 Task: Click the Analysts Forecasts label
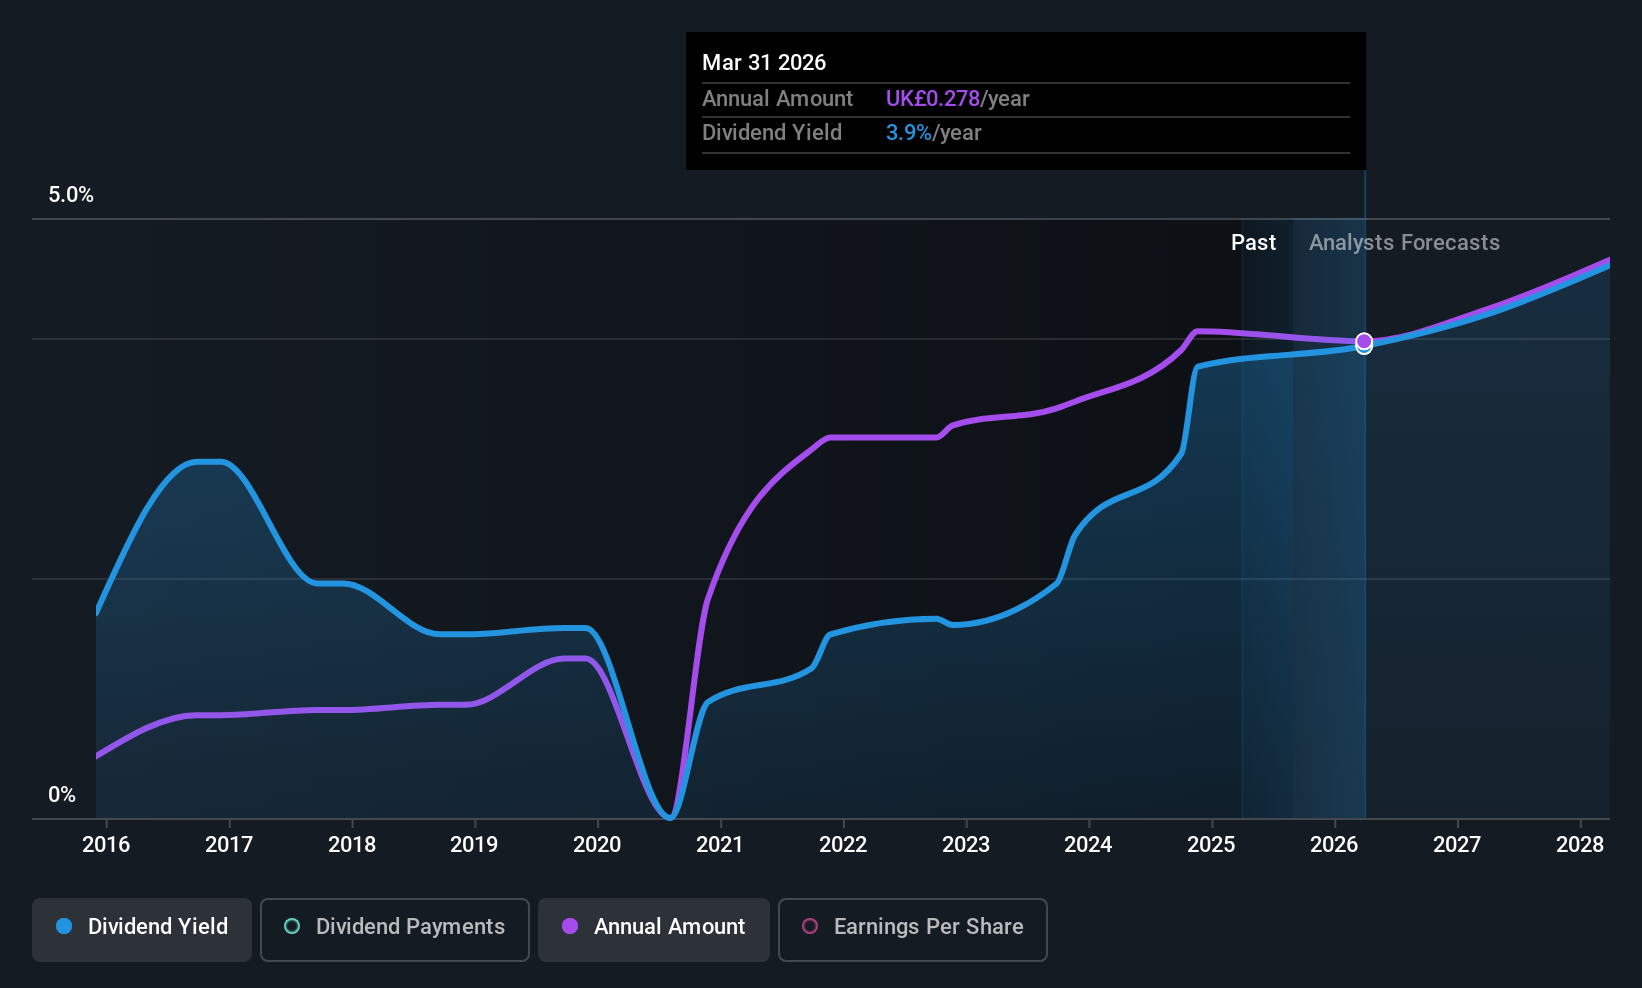coord(1404,243)
